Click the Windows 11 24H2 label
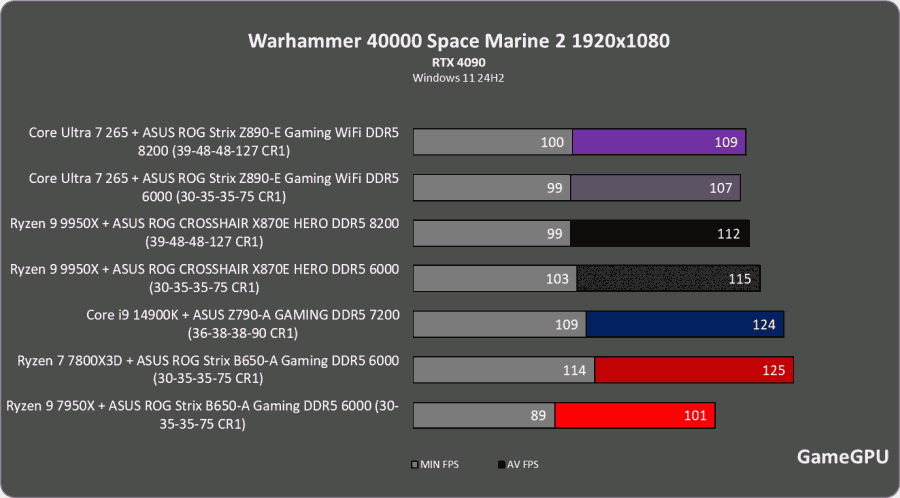Screen dimensions: 900x498 click(458, 78)
